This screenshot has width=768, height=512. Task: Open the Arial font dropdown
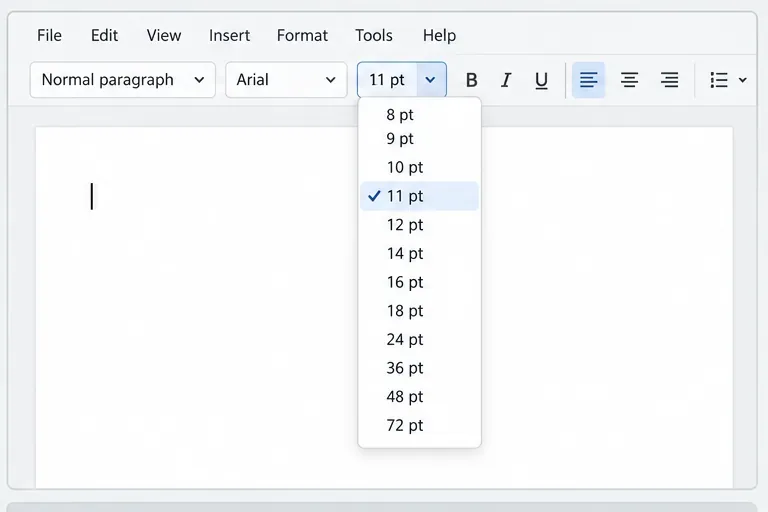[286, 80]
